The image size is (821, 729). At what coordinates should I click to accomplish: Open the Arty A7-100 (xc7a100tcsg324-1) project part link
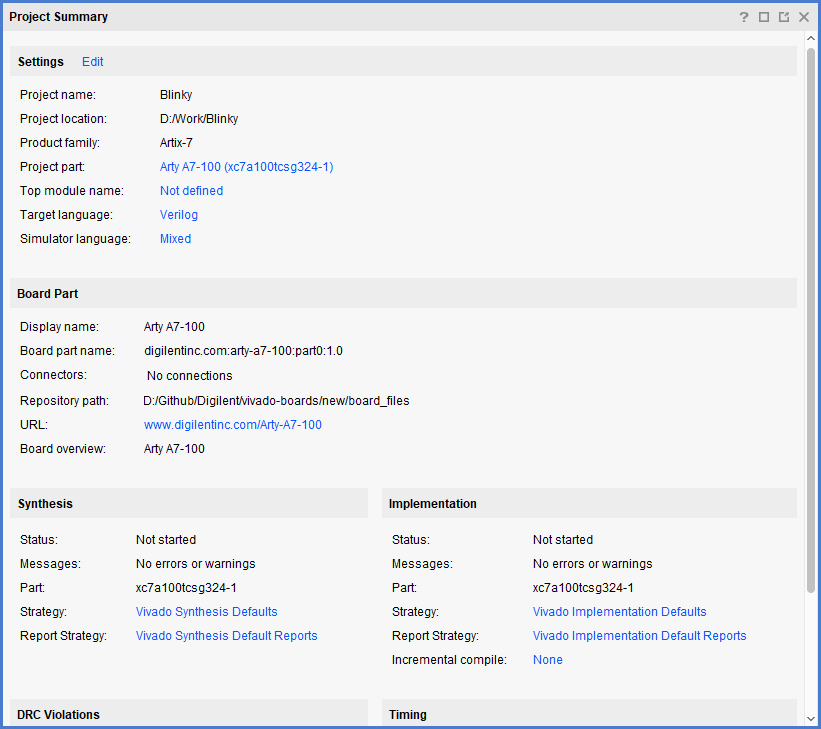pos(247,167)
